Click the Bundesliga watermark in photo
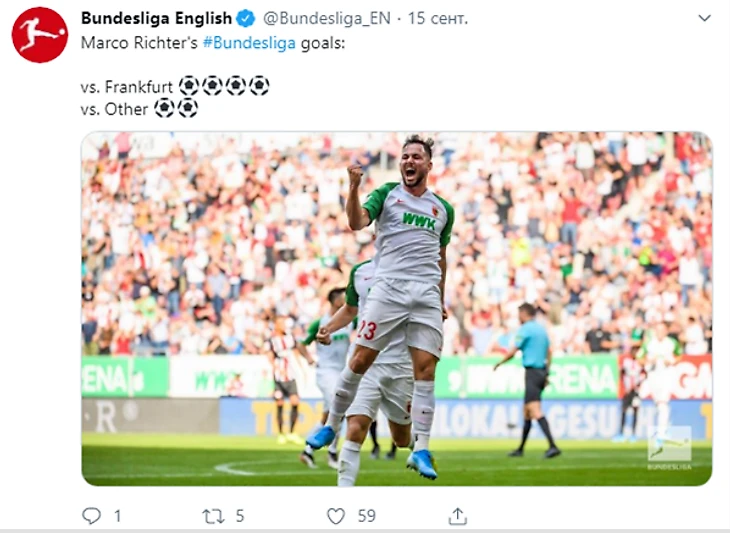 669,447
